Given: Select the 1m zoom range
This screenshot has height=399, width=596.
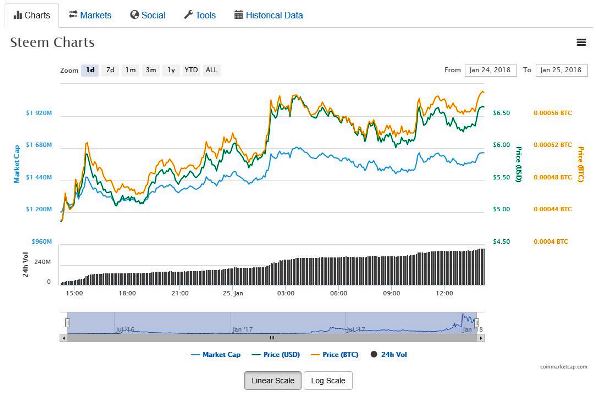Looking at the screenshot, I should pyautogui.click(x=130, y=70).
